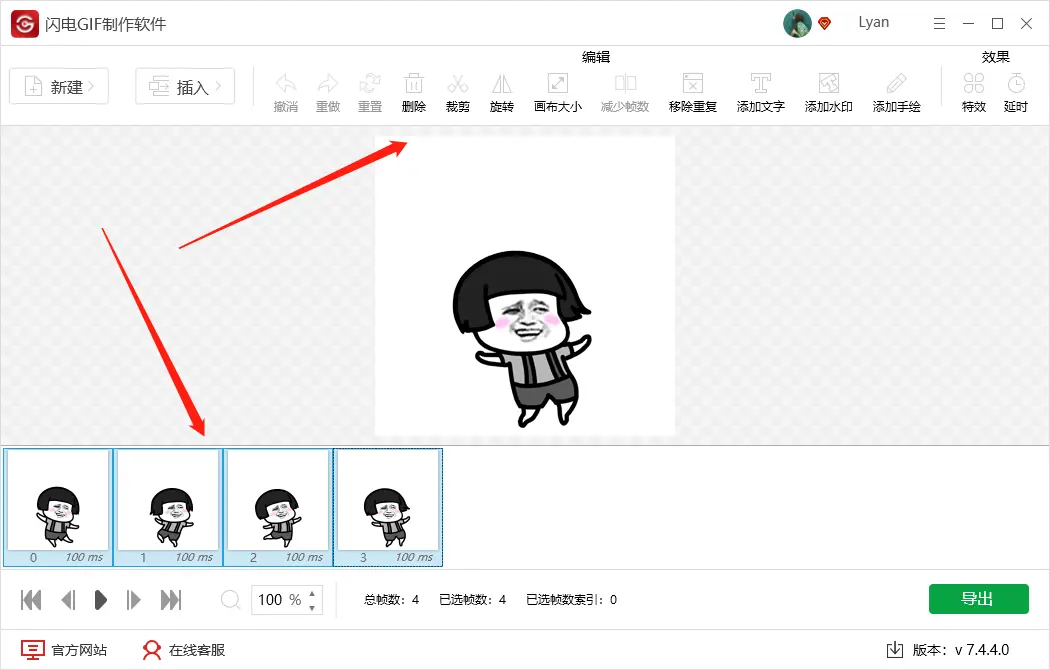This screenshot has width=1050, height=670.
Task: Delete frames with the 删除 icon
Action: pyautogui.click(x=414, y=84)
